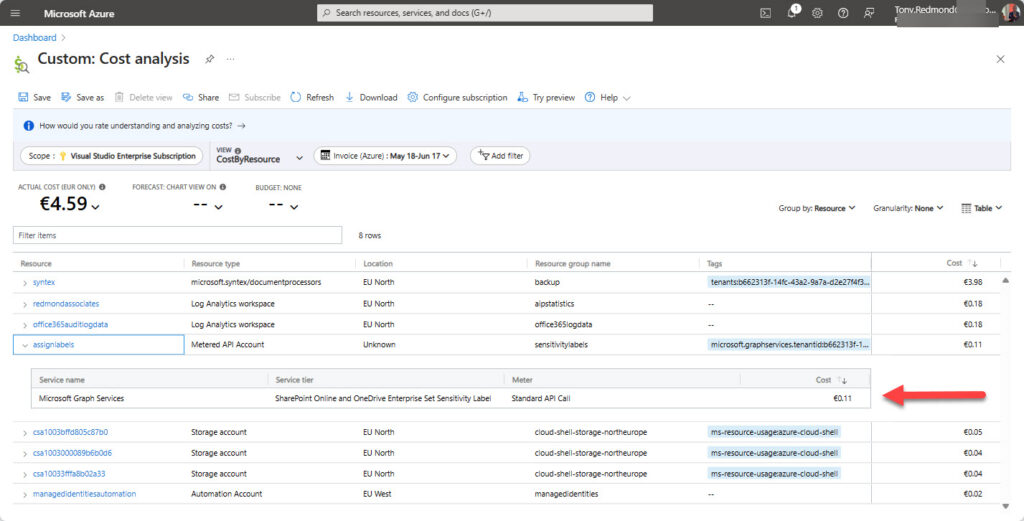Image resolution: width=1024 pixels, height=521 pixels.
Task: Click scrollbar down arrow in the table
Action: (1006, 506)
